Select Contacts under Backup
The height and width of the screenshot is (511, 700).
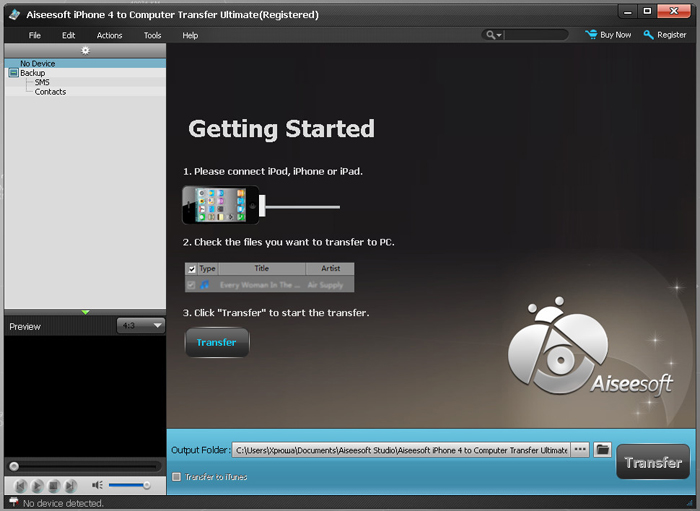pos(50,92)
